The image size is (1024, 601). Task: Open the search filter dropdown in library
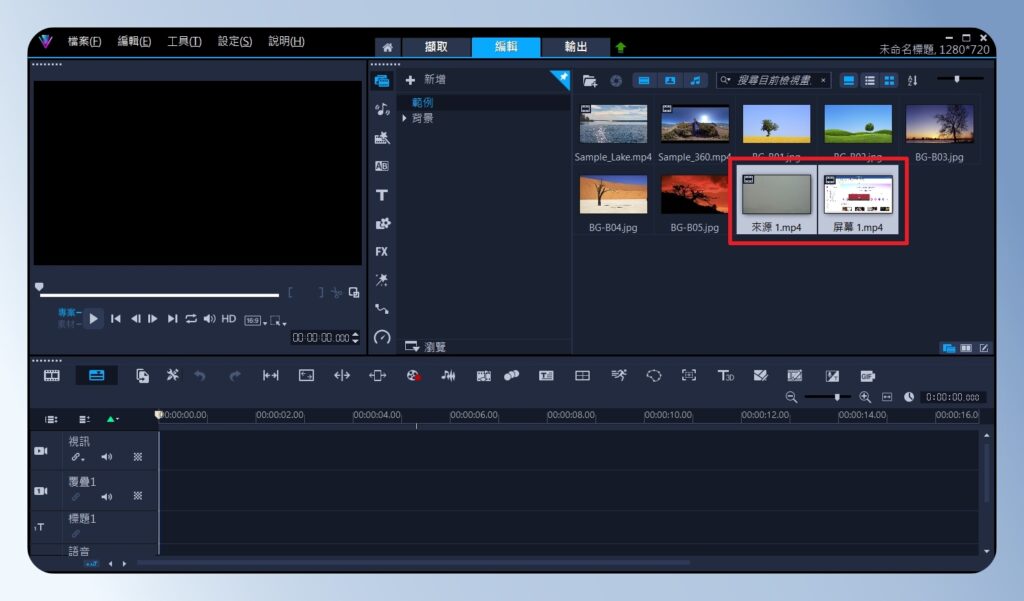tap(726, 80)
